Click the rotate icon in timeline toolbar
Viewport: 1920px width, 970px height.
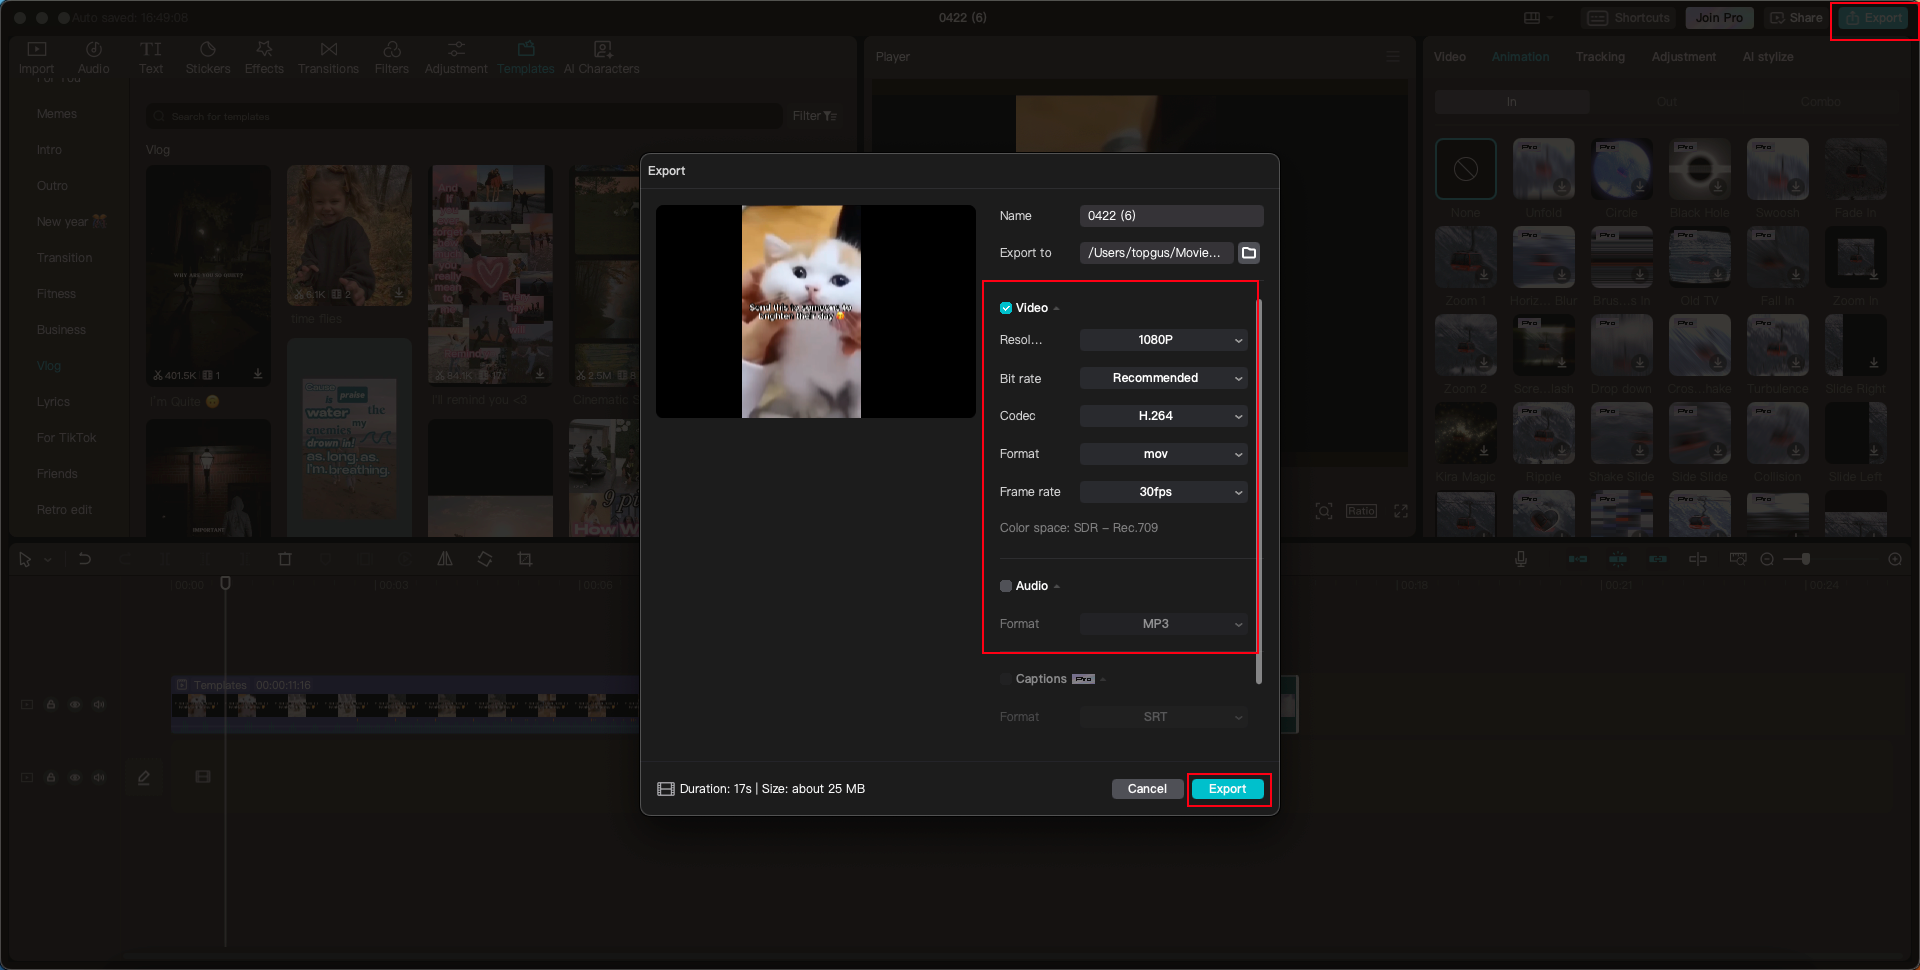(485, 559)
